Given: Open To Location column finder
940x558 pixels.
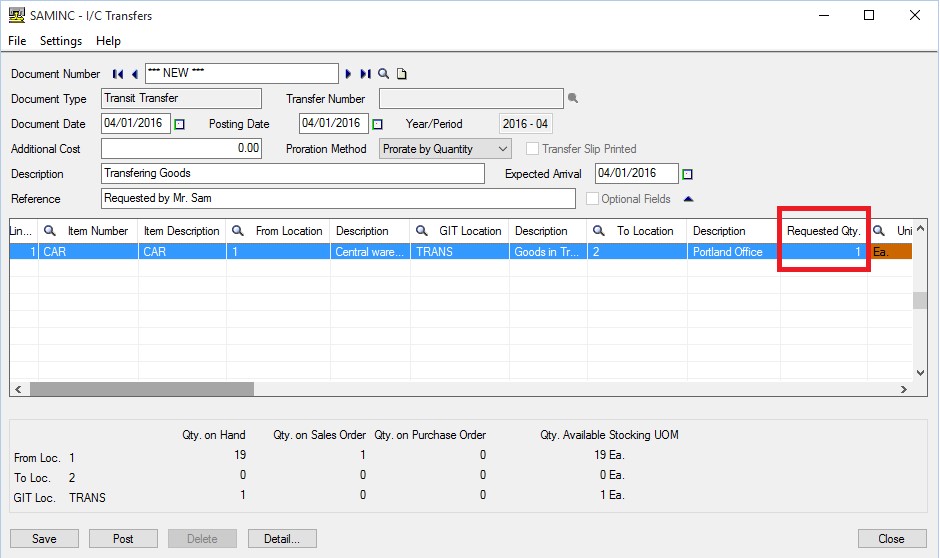Looking at the screenshot, I should click(598, 231).
